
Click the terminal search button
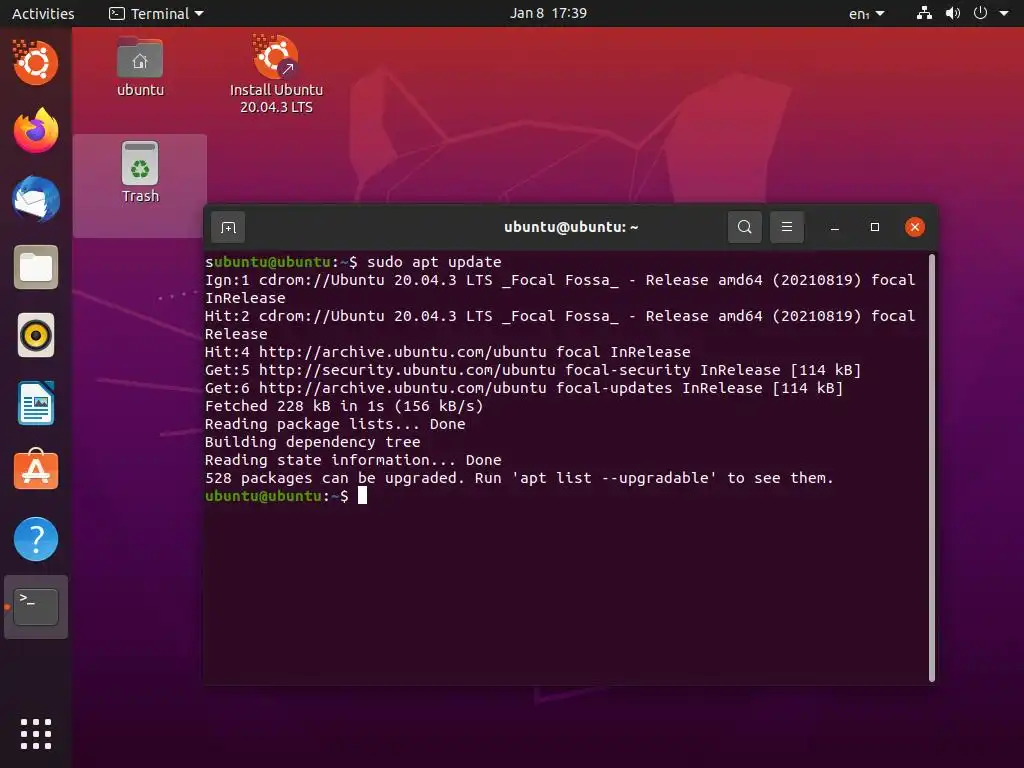click(x=744, y=227)
